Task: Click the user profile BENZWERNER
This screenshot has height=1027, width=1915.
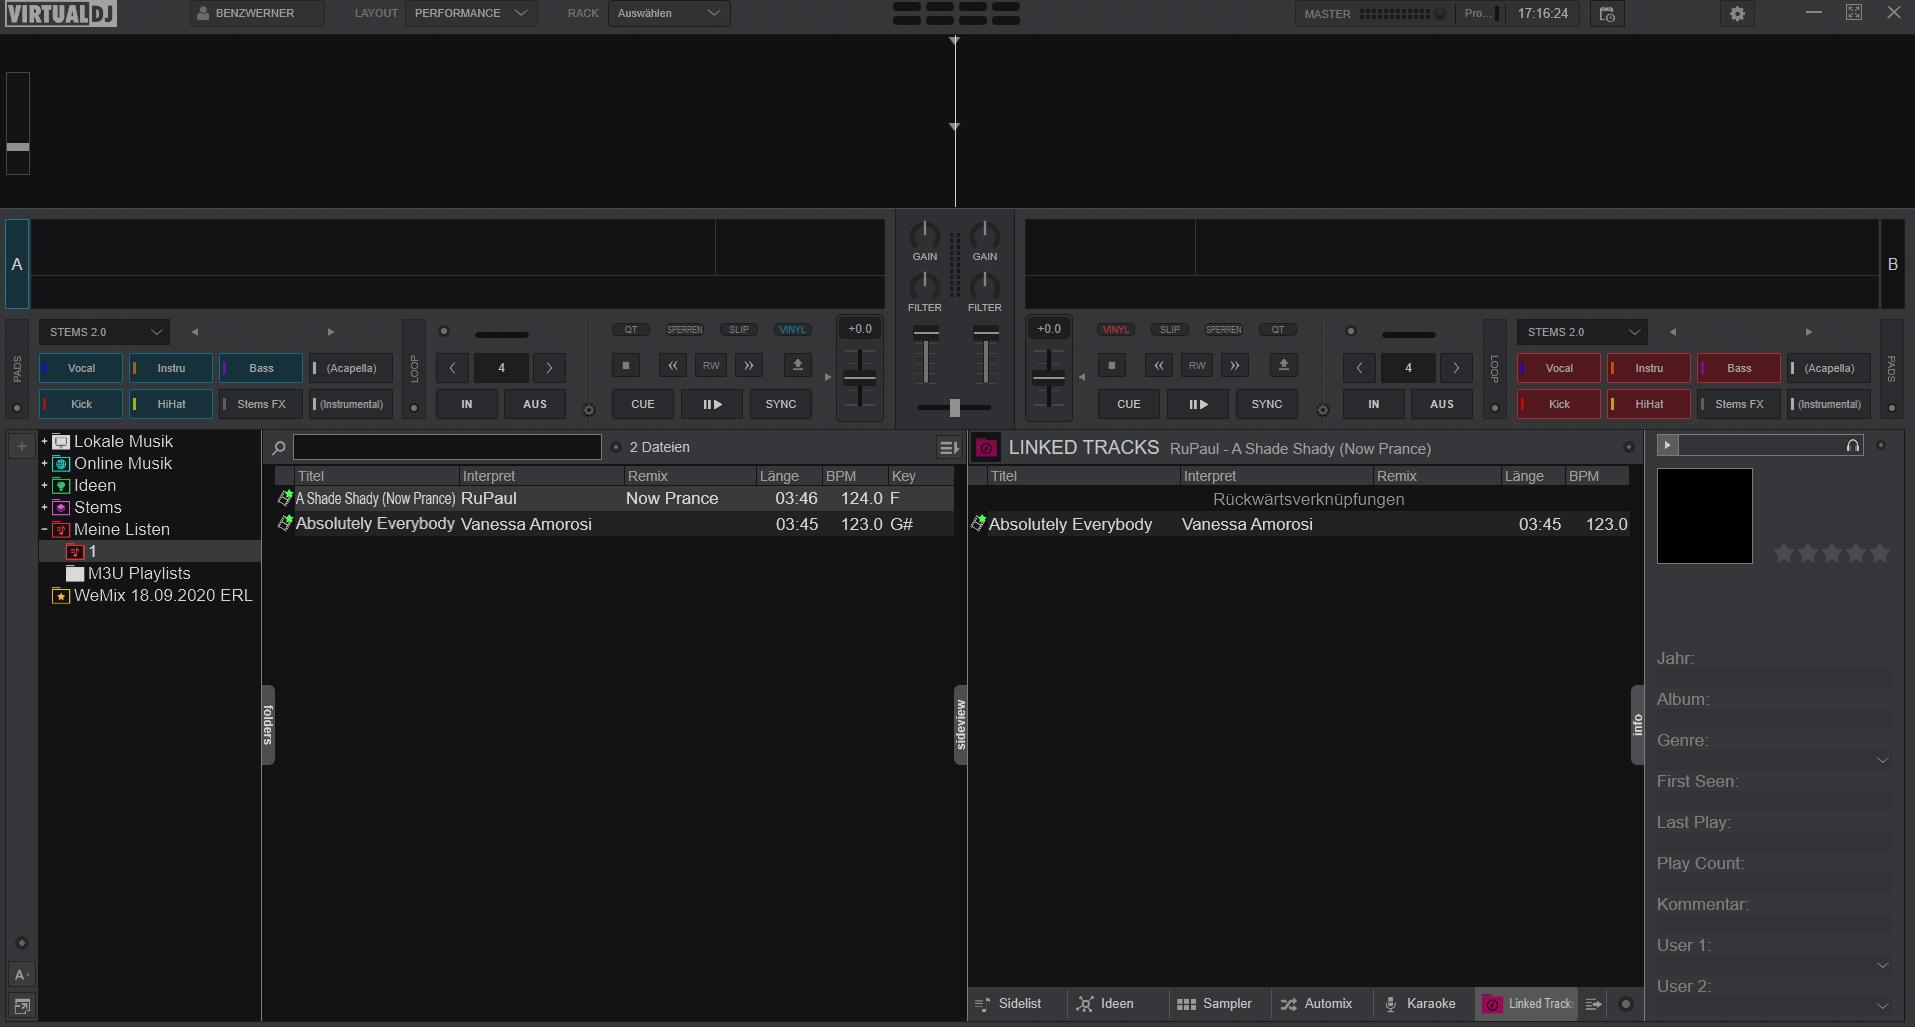Action: tap(256, 13)
